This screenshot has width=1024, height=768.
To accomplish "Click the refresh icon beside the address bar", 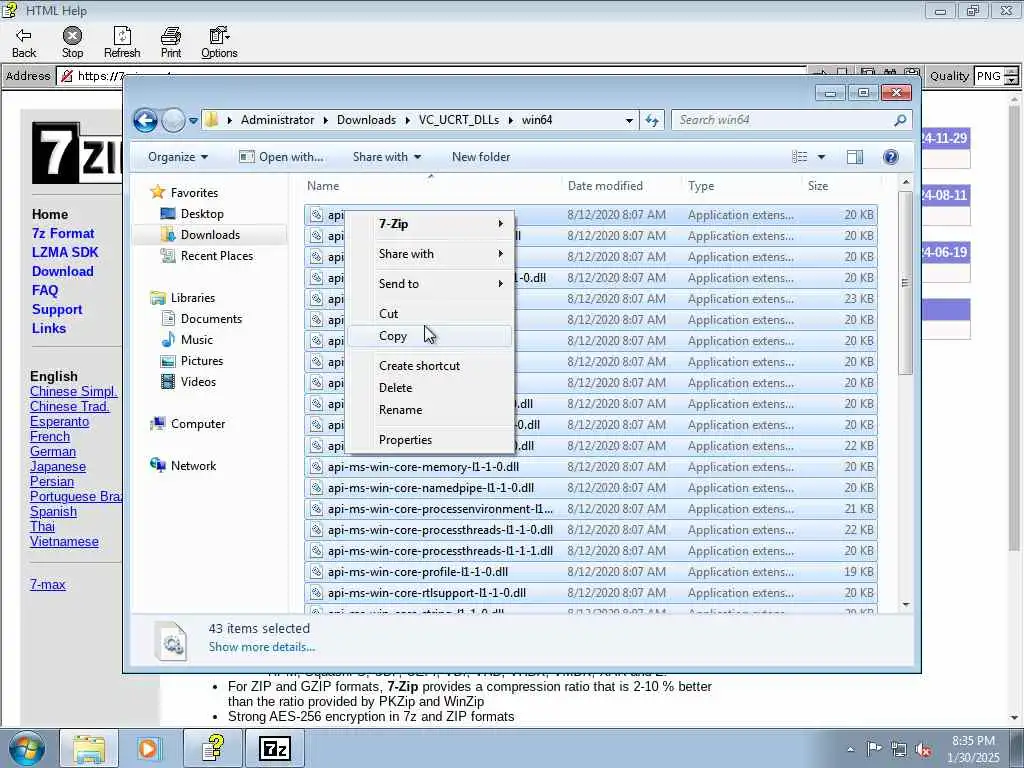I will click(652, 120).
